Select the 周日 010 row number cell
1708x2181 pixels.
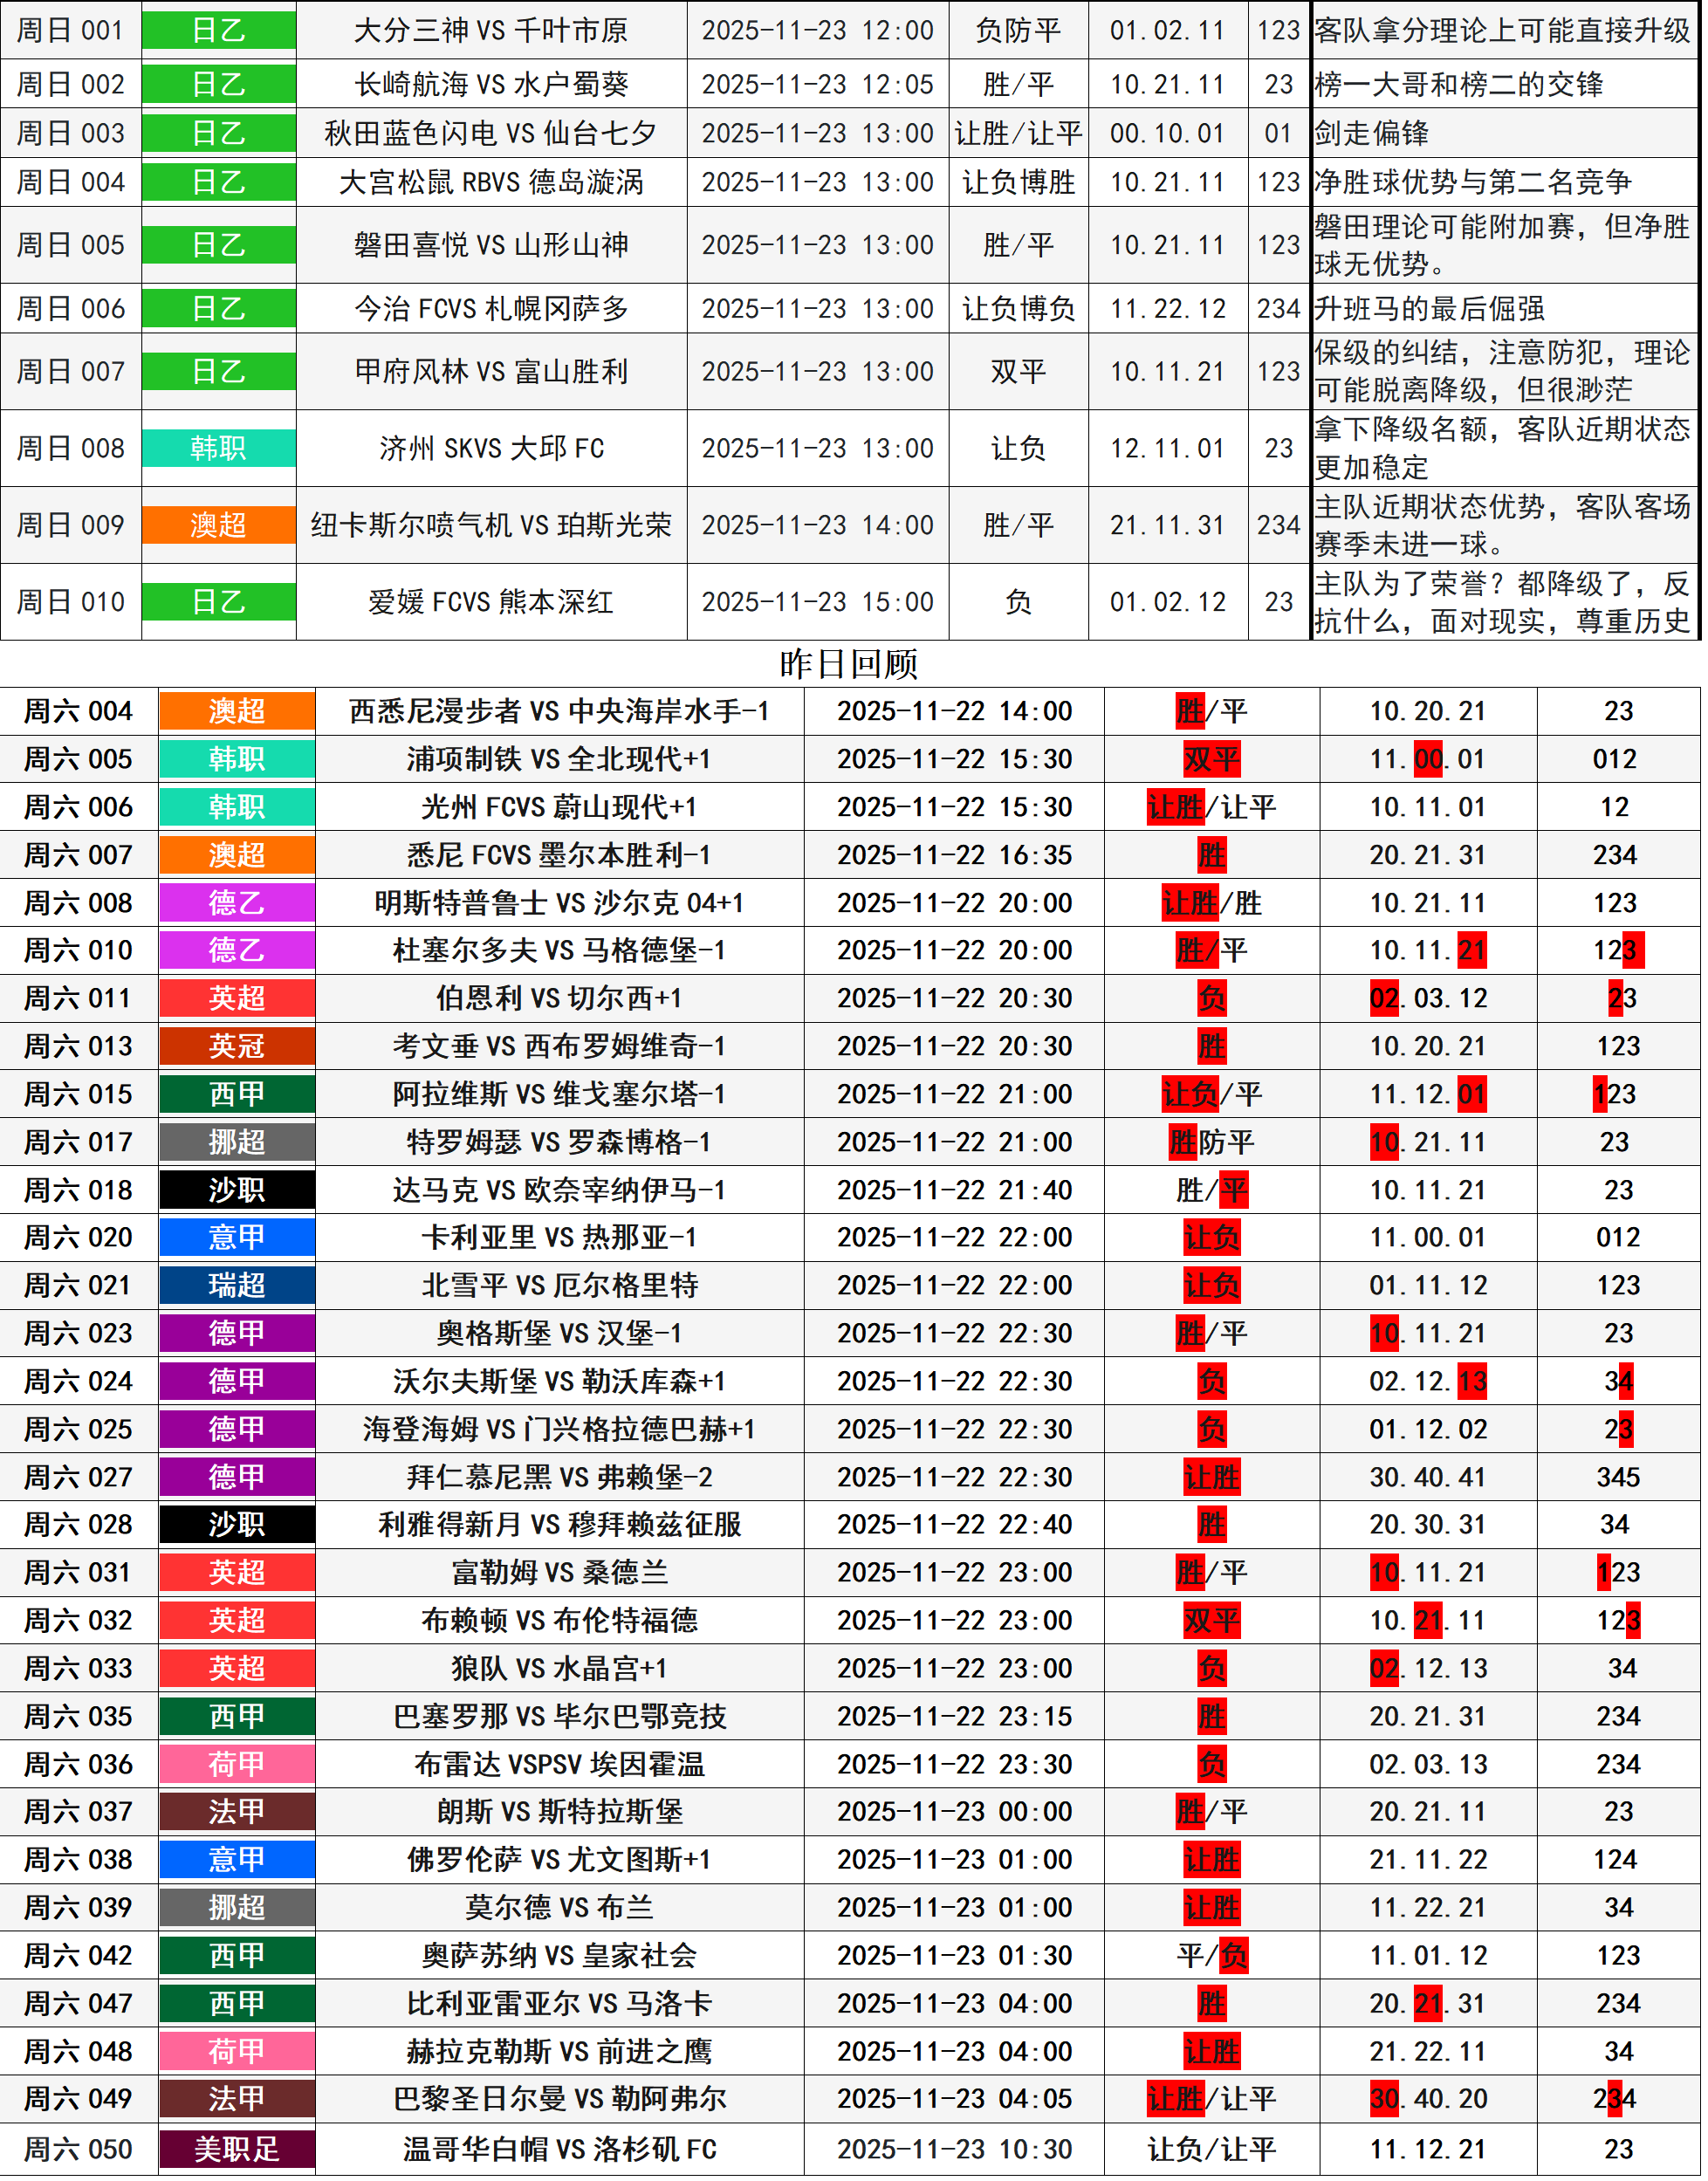tap(71, 602)
